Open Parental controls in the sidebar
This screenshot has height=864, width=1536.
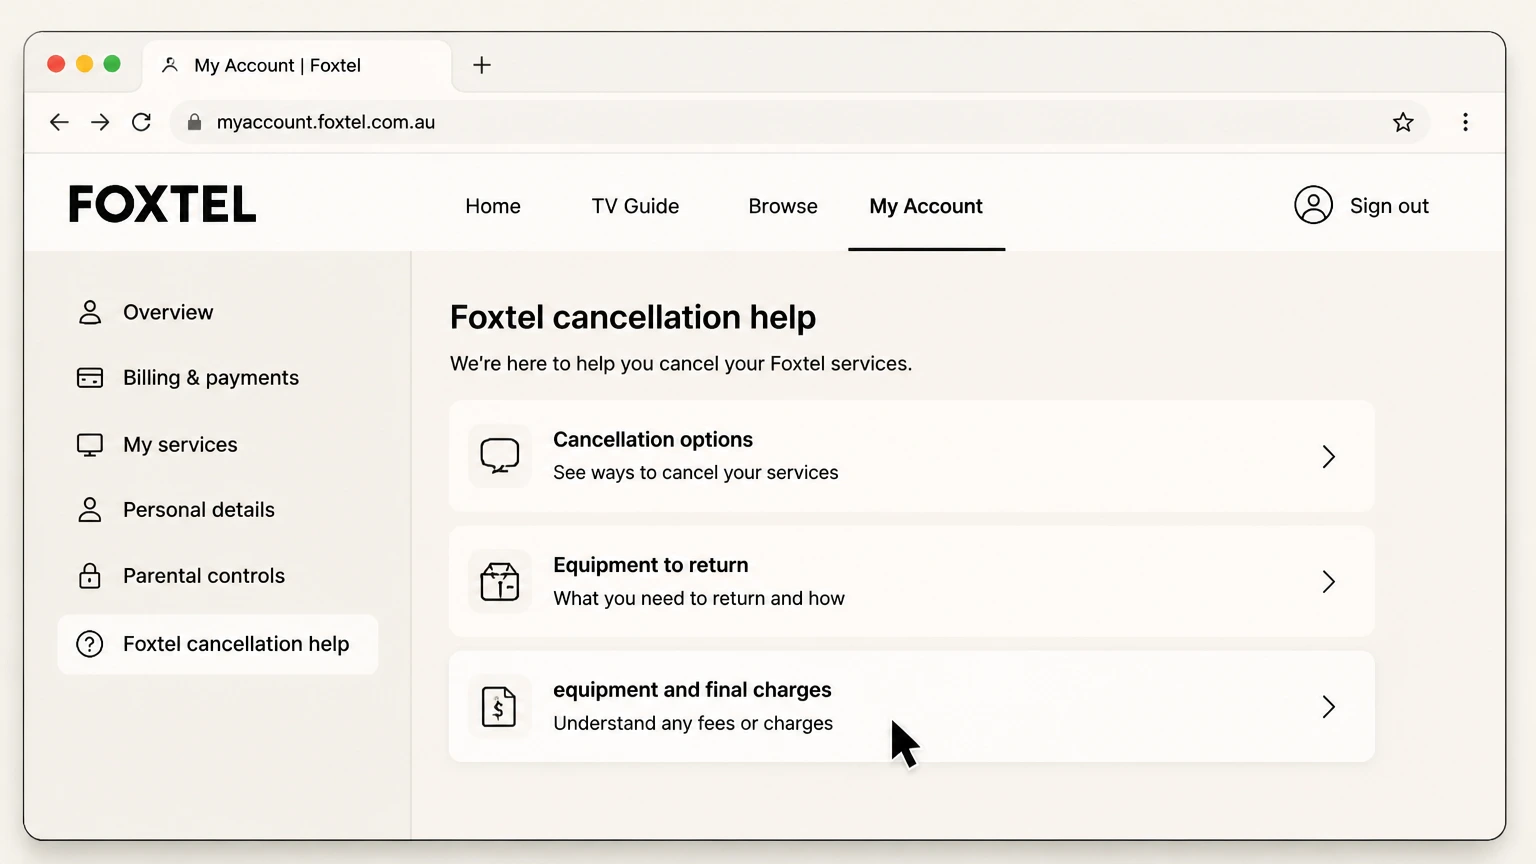click(204, 576)
